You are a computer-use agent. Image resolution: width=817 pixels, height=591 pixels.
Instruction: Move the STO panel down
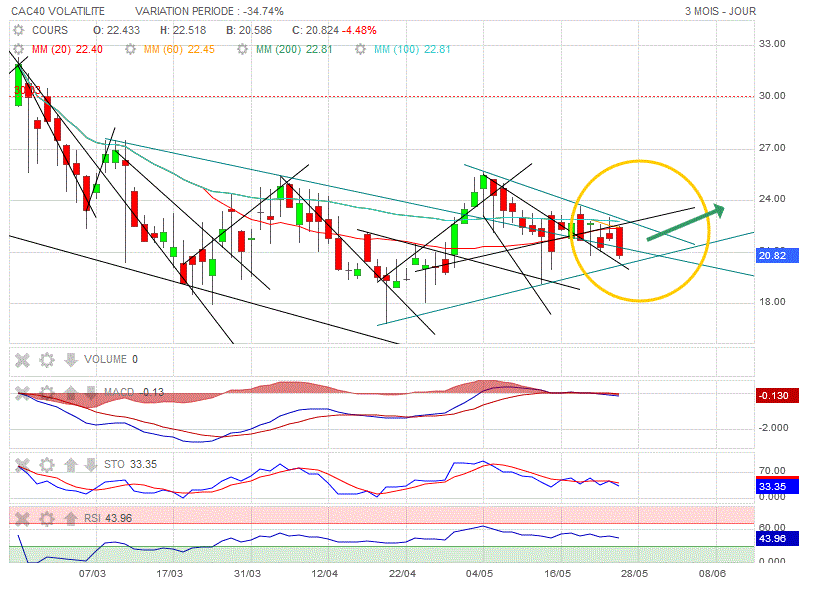click(91, 464)
